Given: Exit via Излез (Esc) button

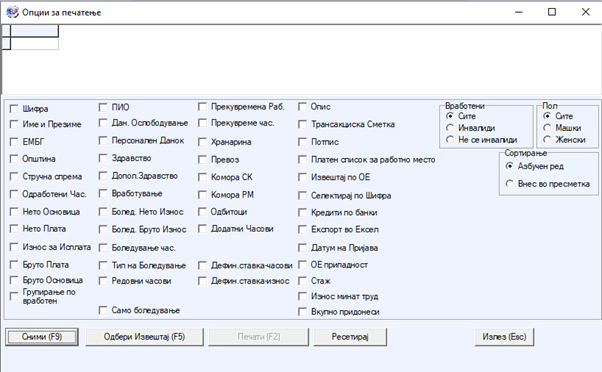Looking at the screenshot, I should click(x=504, y=337).
